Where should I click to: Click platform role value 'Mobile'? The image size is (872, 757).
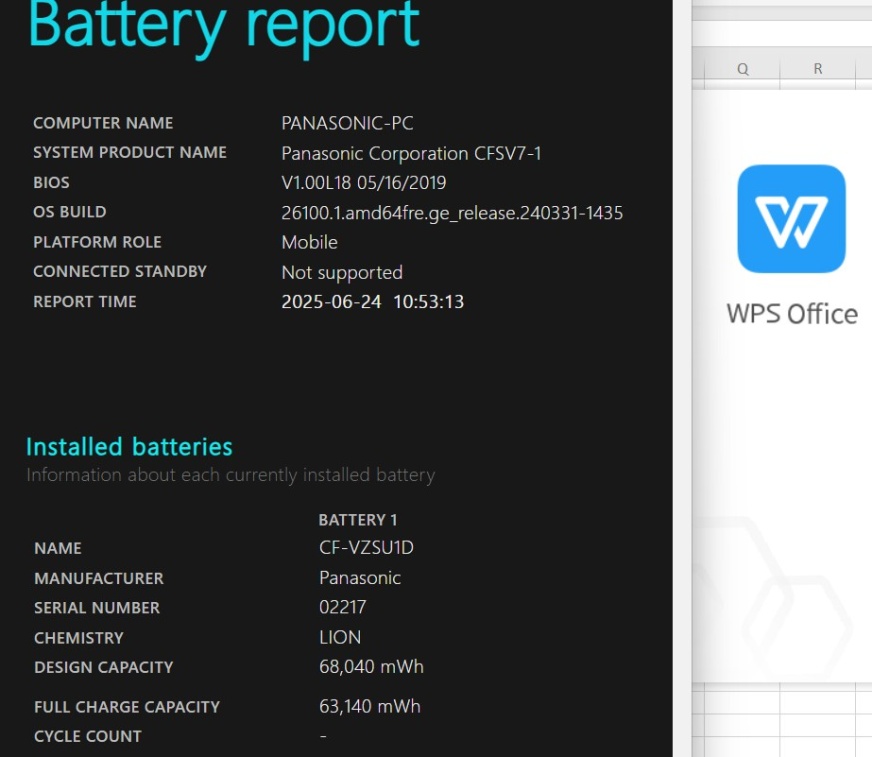[x=309, y=242]
